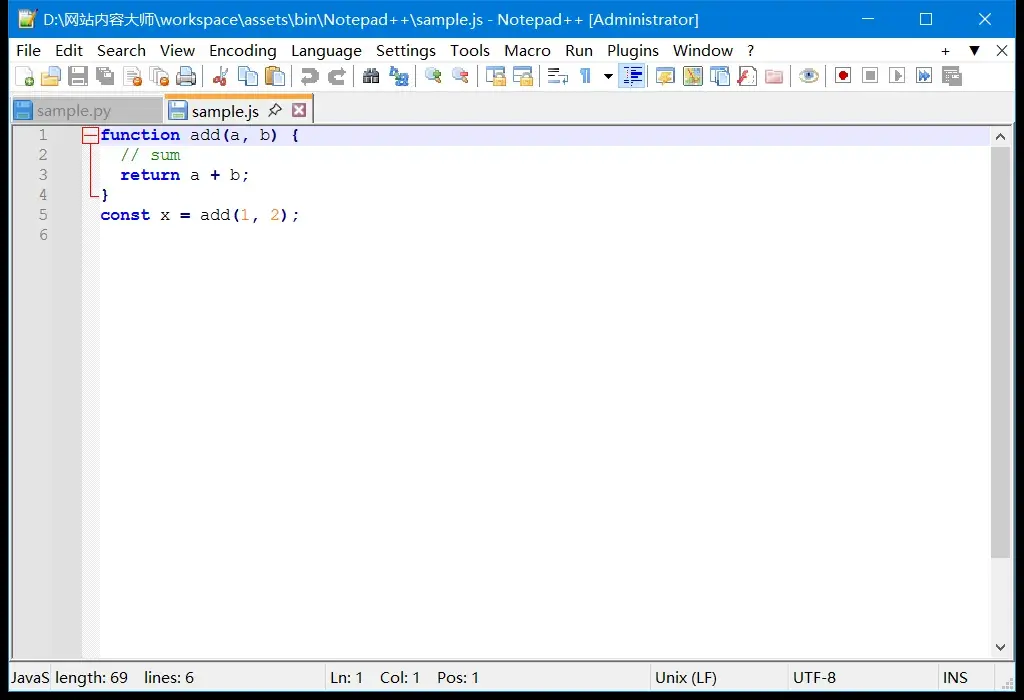Undo the last action
Image resolution: width=1024 pixels, height=700 pixels.
[x=309, y=76]
